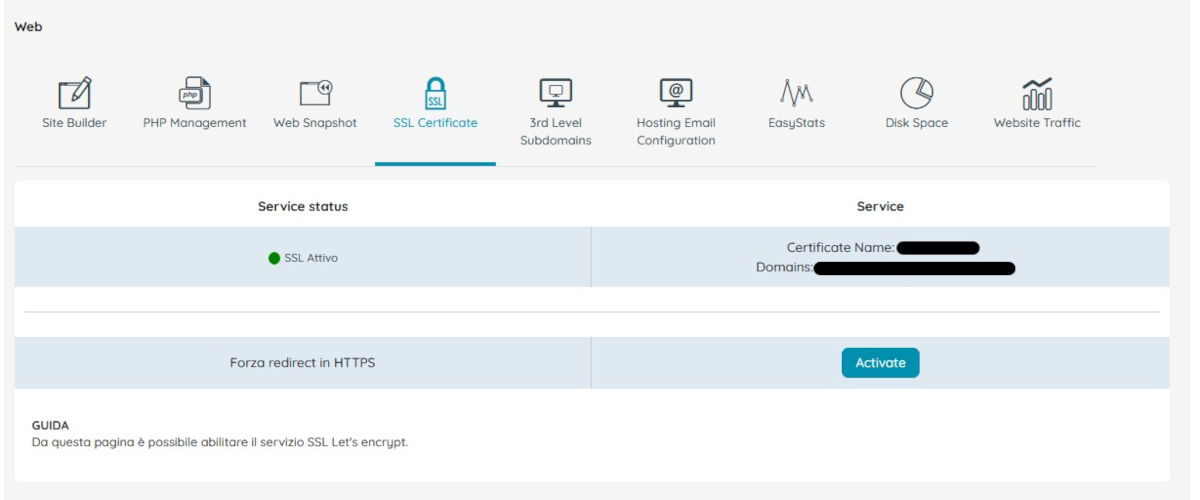This screenshot has height=500, width=1200.
Task: Click the SSL padlock icon
Action: pyautogui.click(x=435, y=93)
